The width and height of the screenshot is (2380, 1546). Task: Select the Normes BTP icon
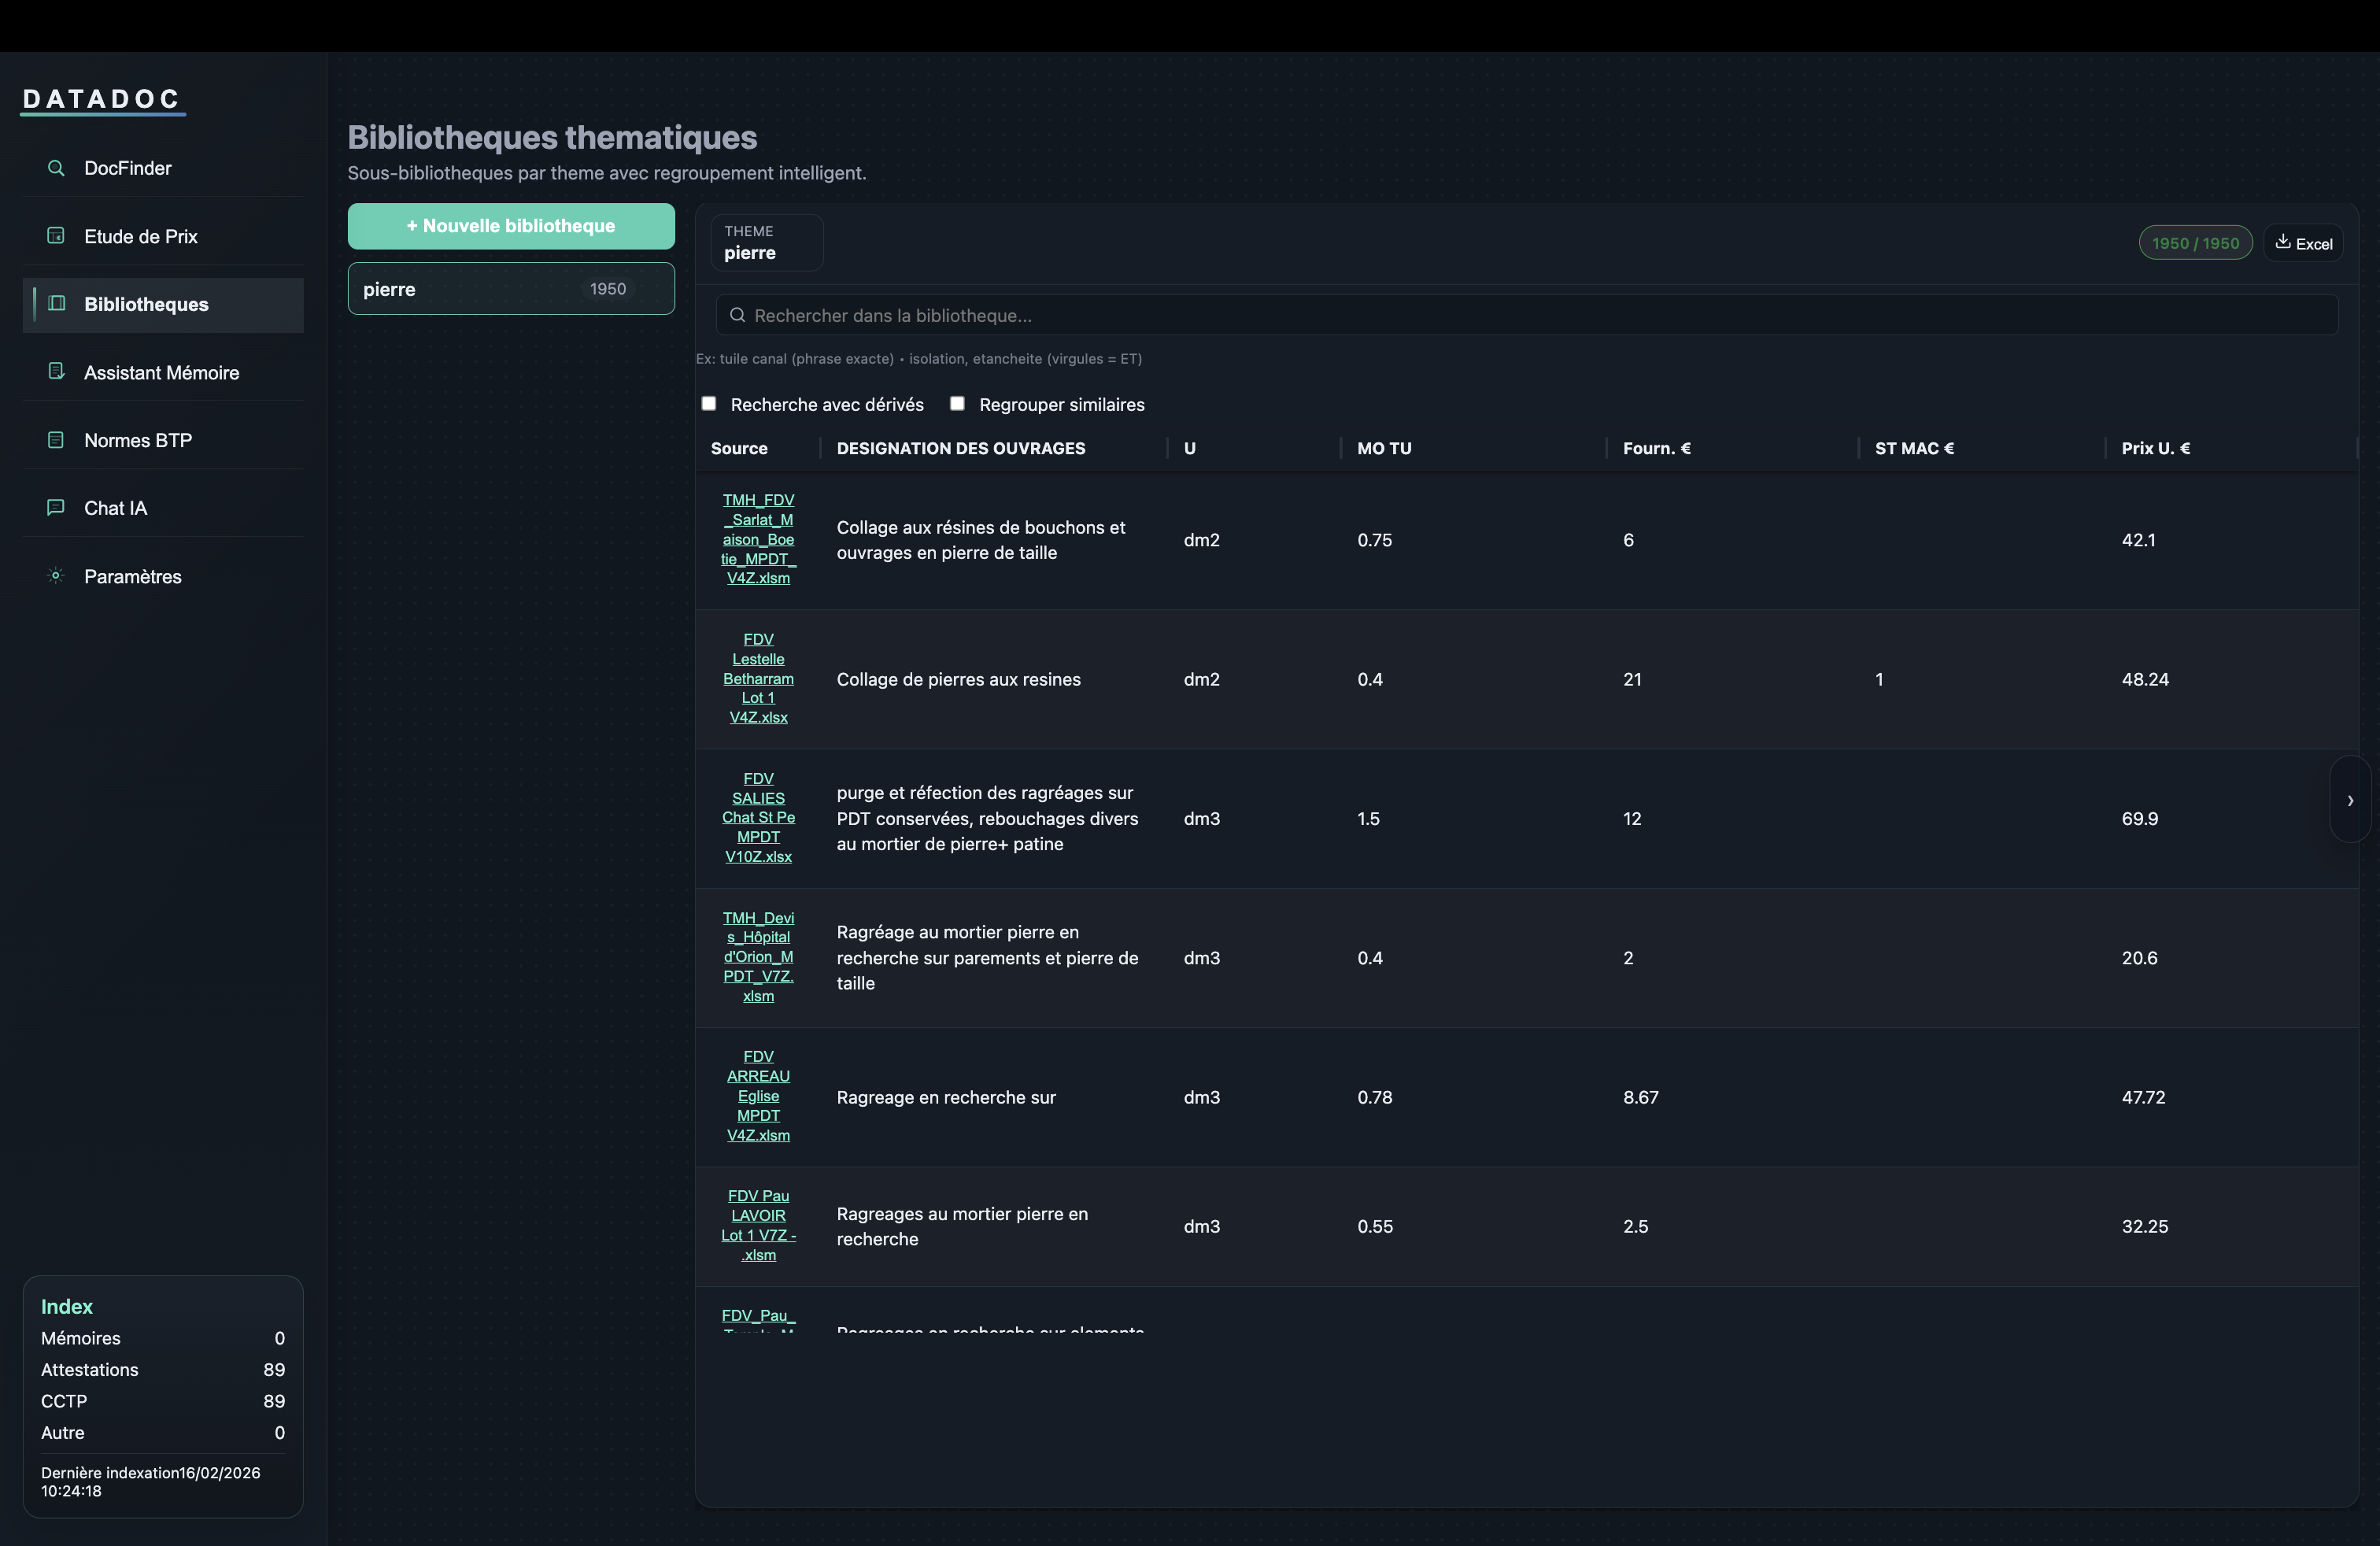coord(56,439)
